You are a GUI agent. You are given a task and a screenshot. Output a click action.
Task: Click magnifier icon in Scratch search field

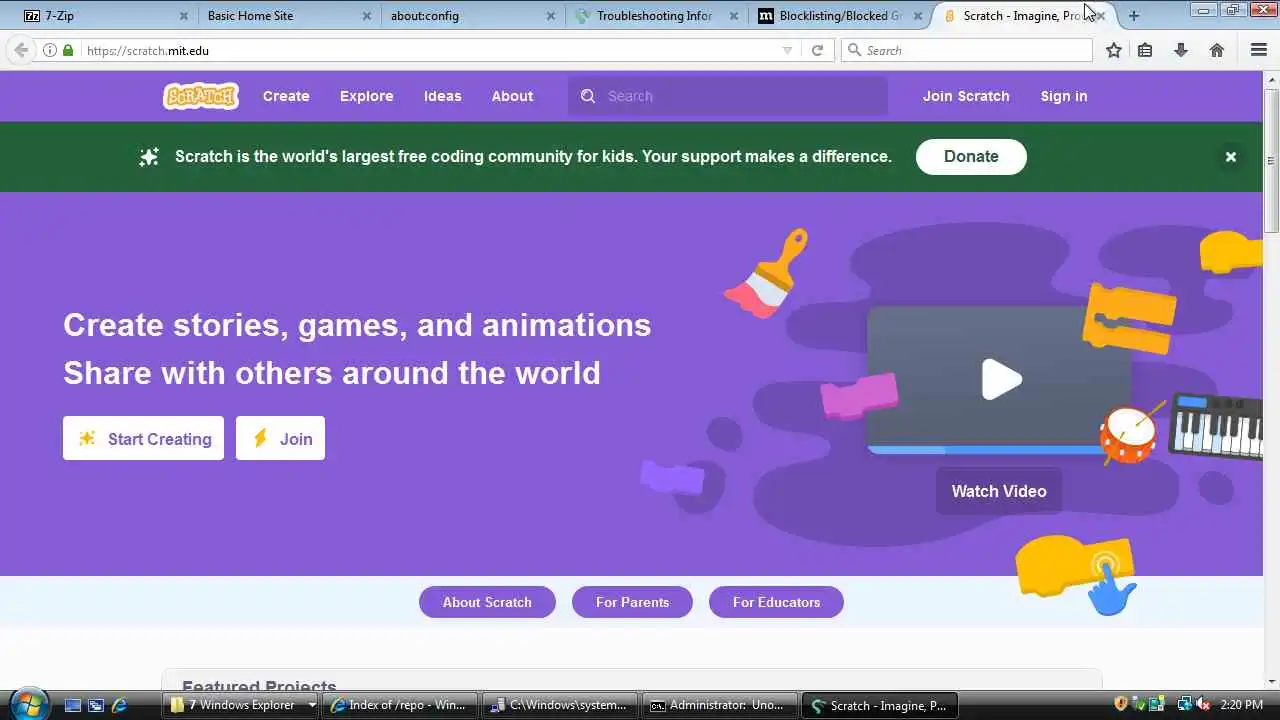[x=588, y=96]
